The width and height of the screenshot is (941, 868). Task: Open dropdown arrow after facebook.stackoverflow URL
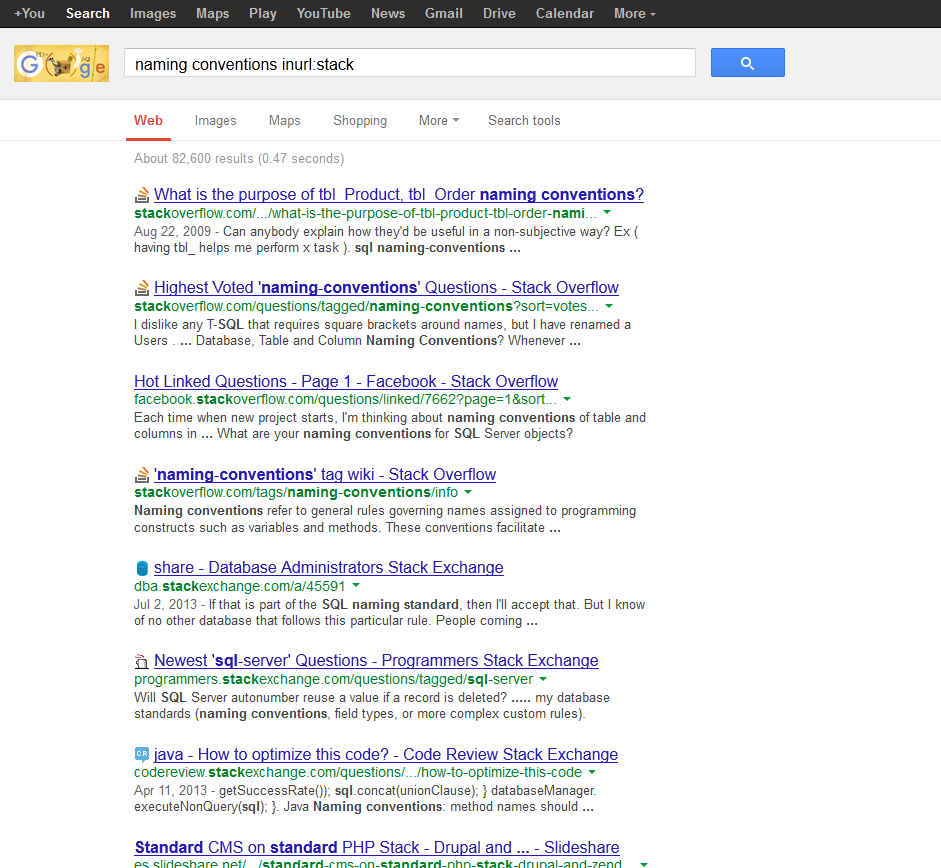point(567,399)
